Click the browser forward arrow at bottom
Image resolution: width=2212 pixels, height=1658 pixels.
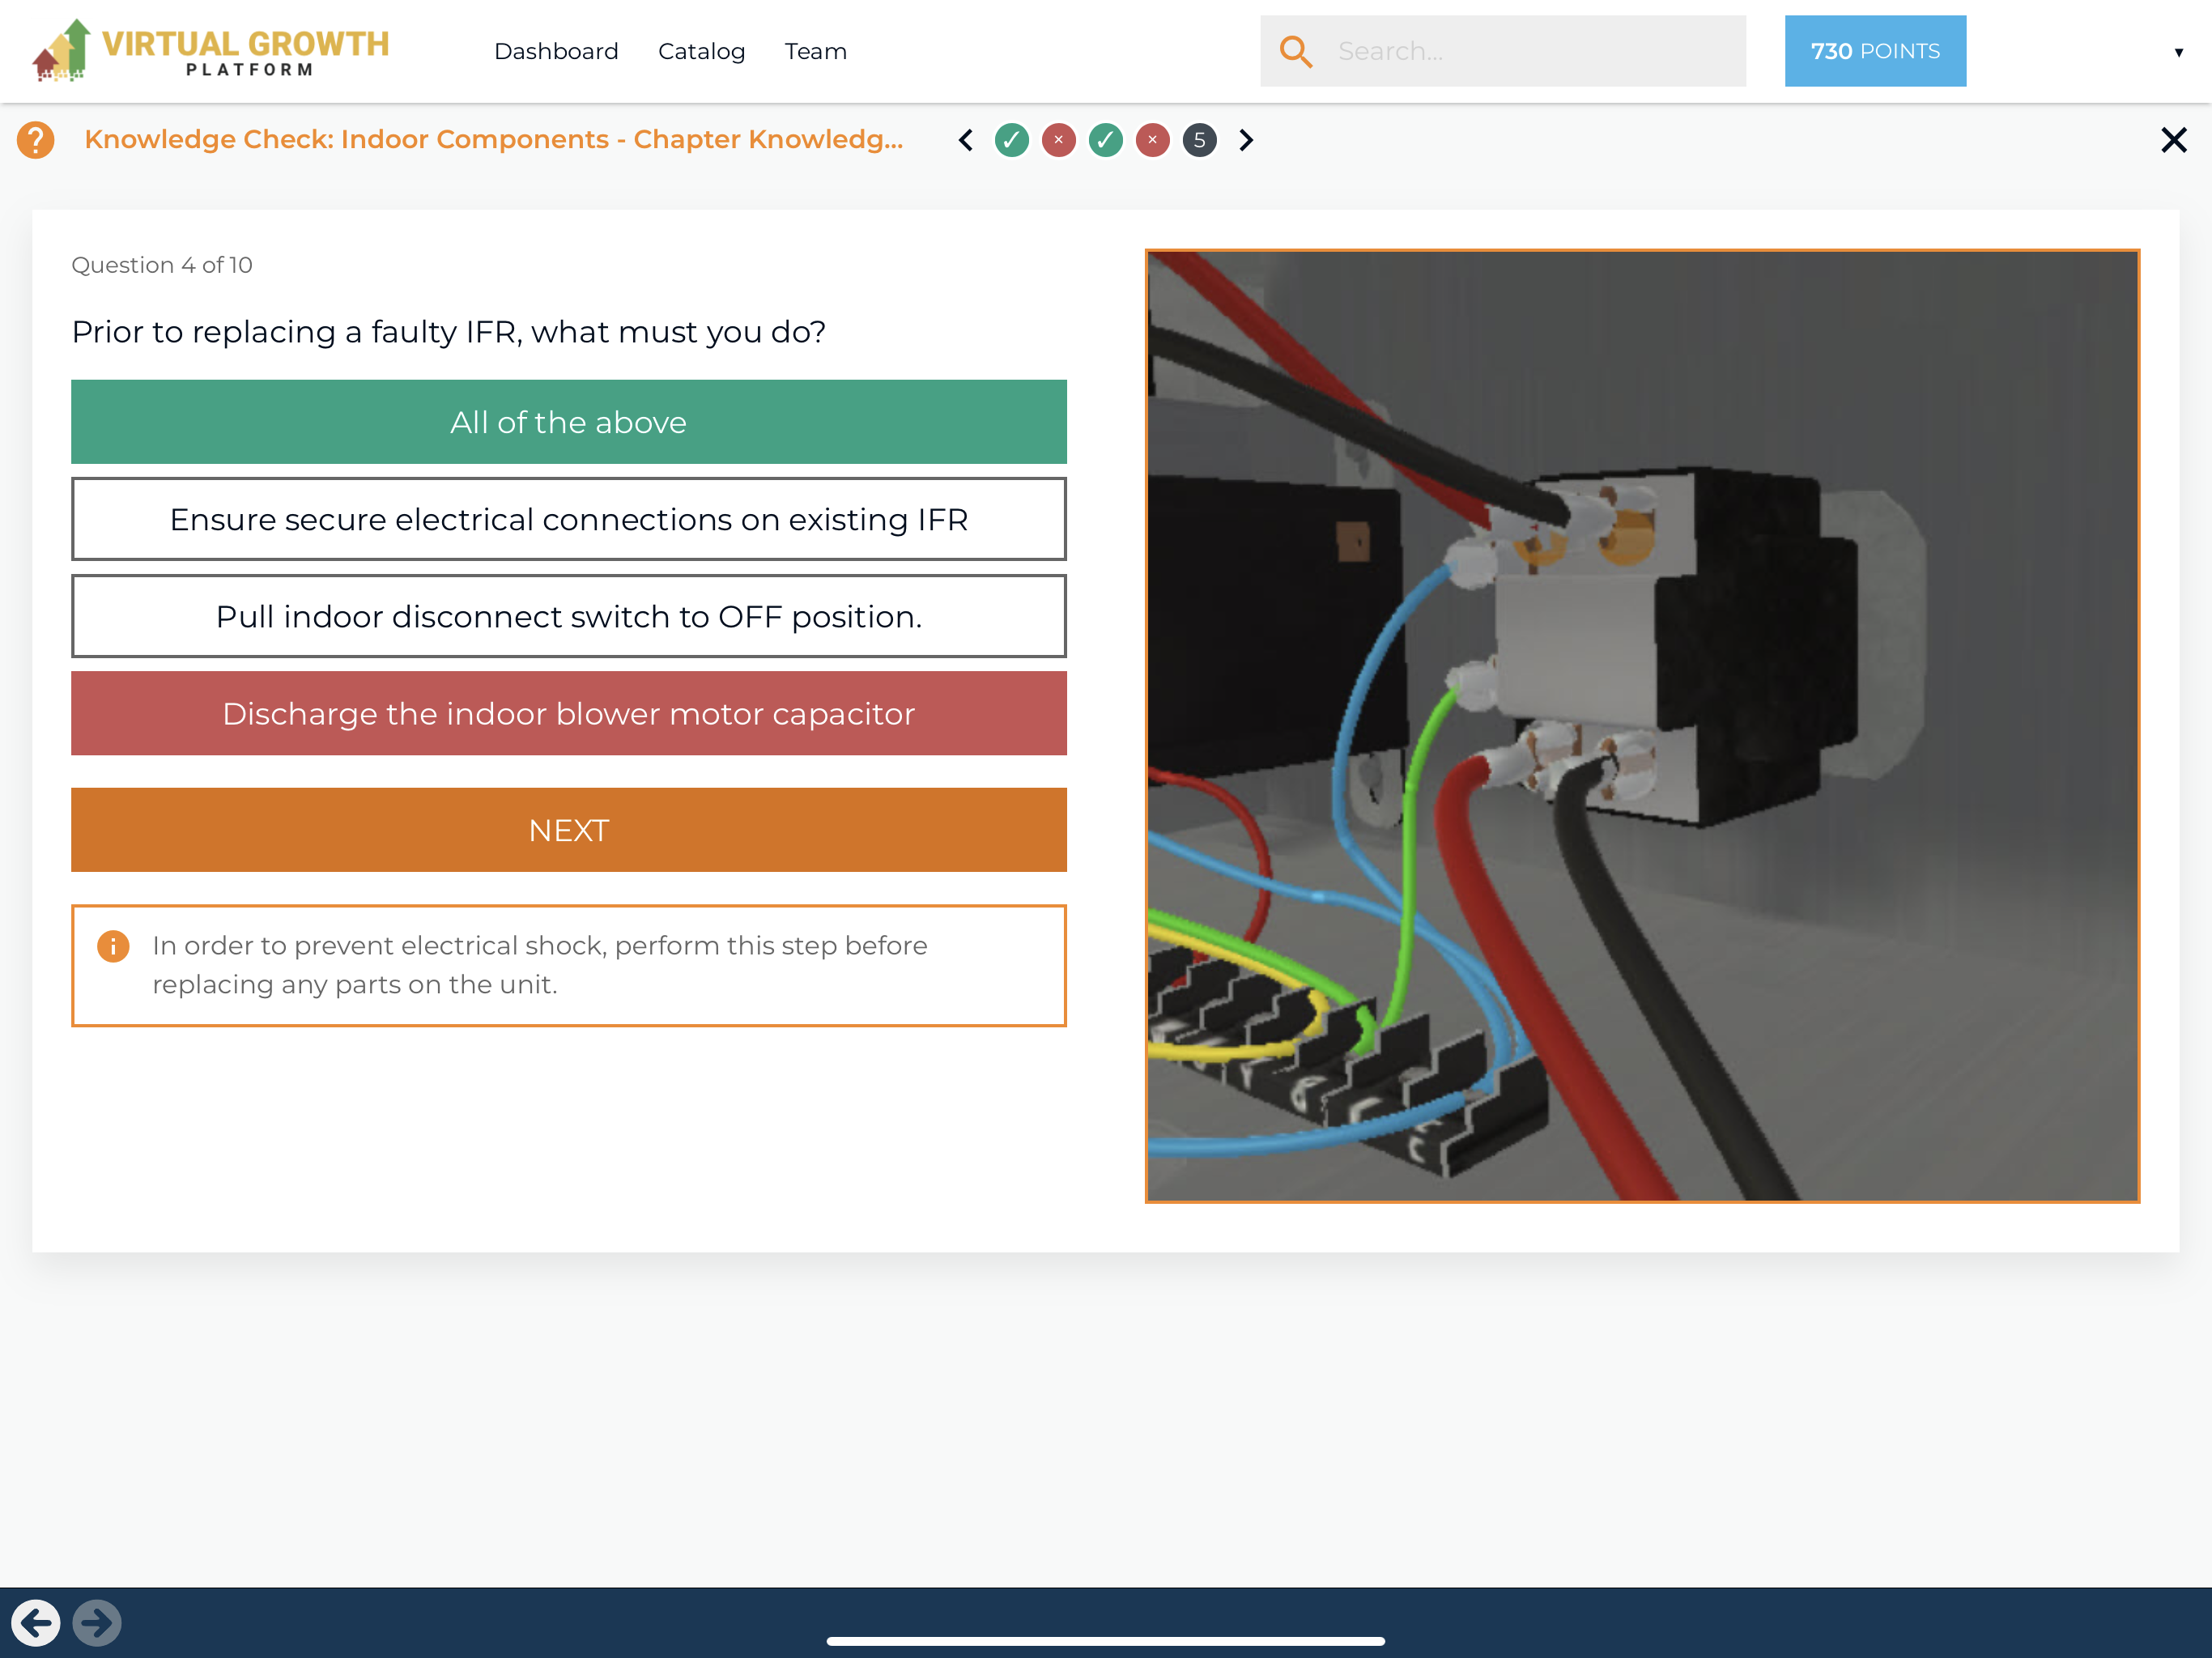pos(97,1622)
